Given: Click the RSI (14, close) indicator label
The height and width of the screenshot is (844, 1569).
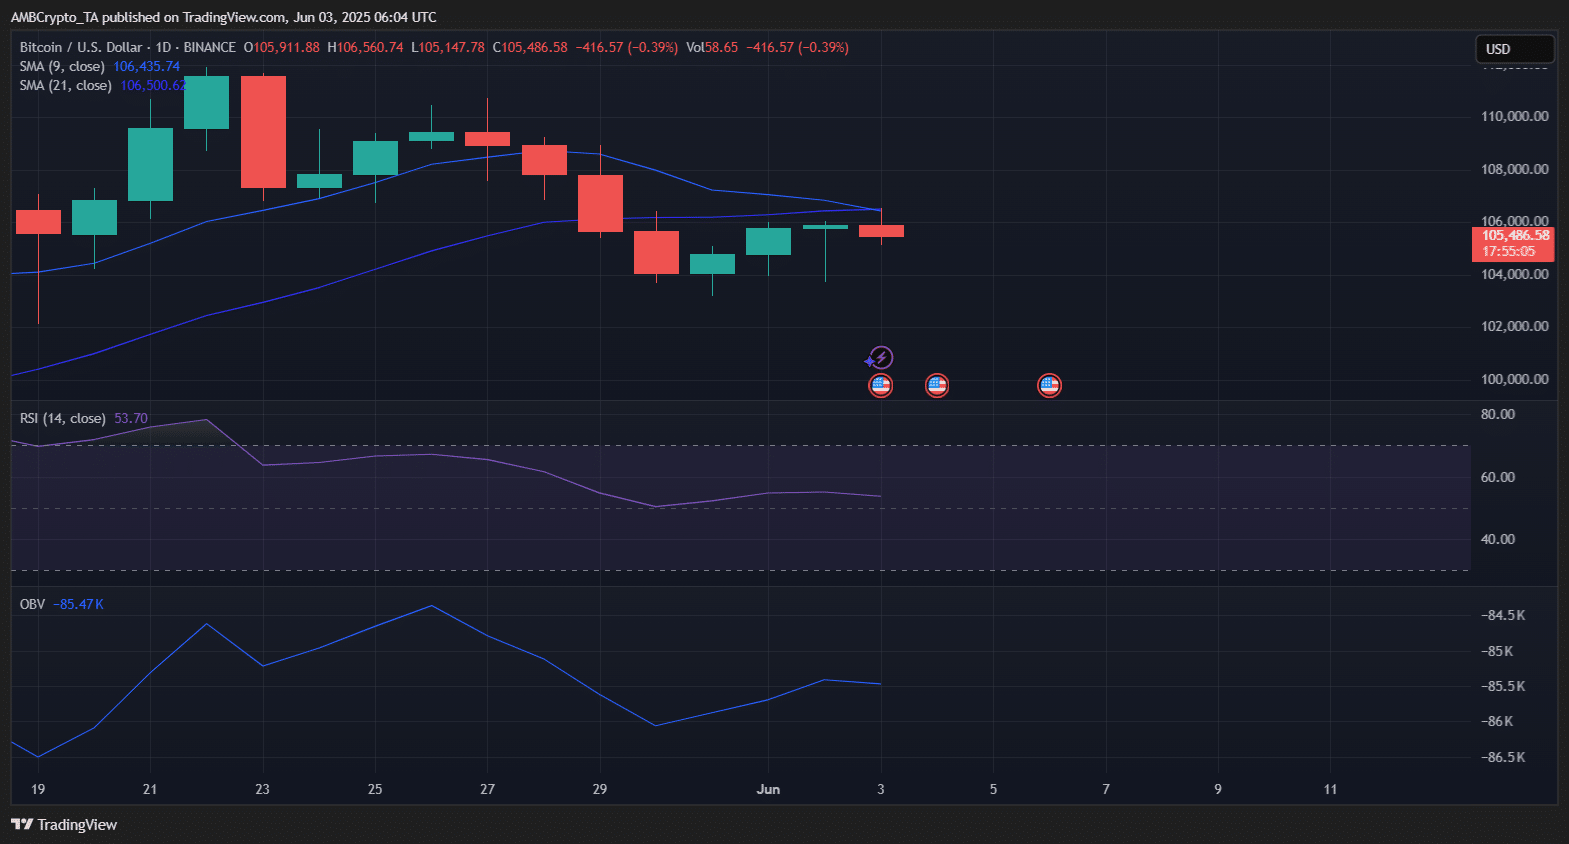Looking at the screenshot, I should click(62, 418).
